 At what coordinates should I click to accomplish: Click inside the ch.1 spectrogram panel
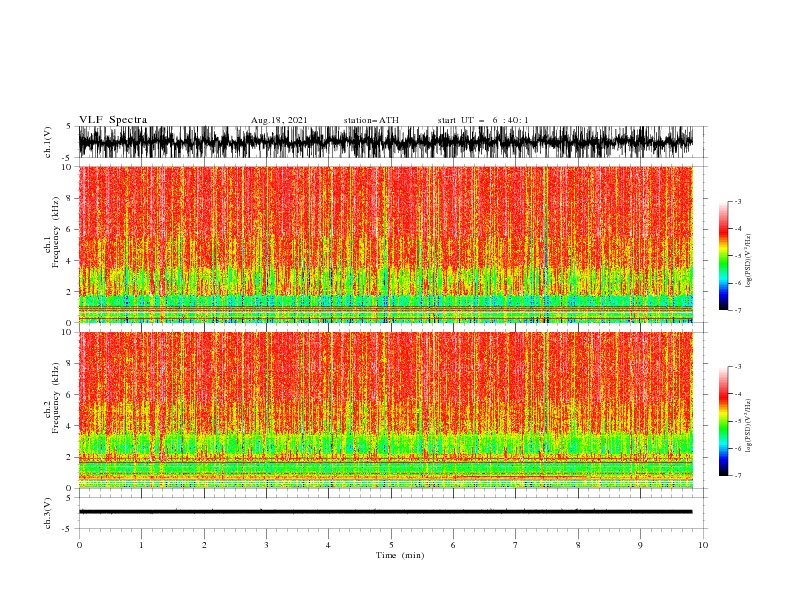tap(385, 244)
